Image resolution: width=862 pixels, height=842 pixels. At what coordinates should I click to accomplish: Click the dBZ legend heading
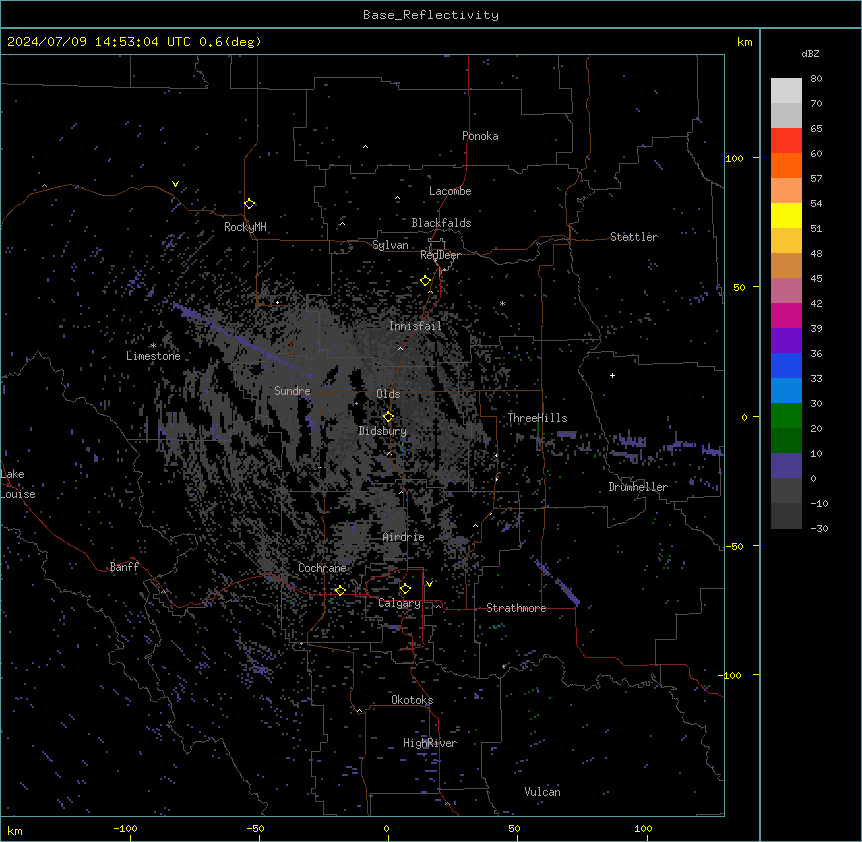pos(810,53)
